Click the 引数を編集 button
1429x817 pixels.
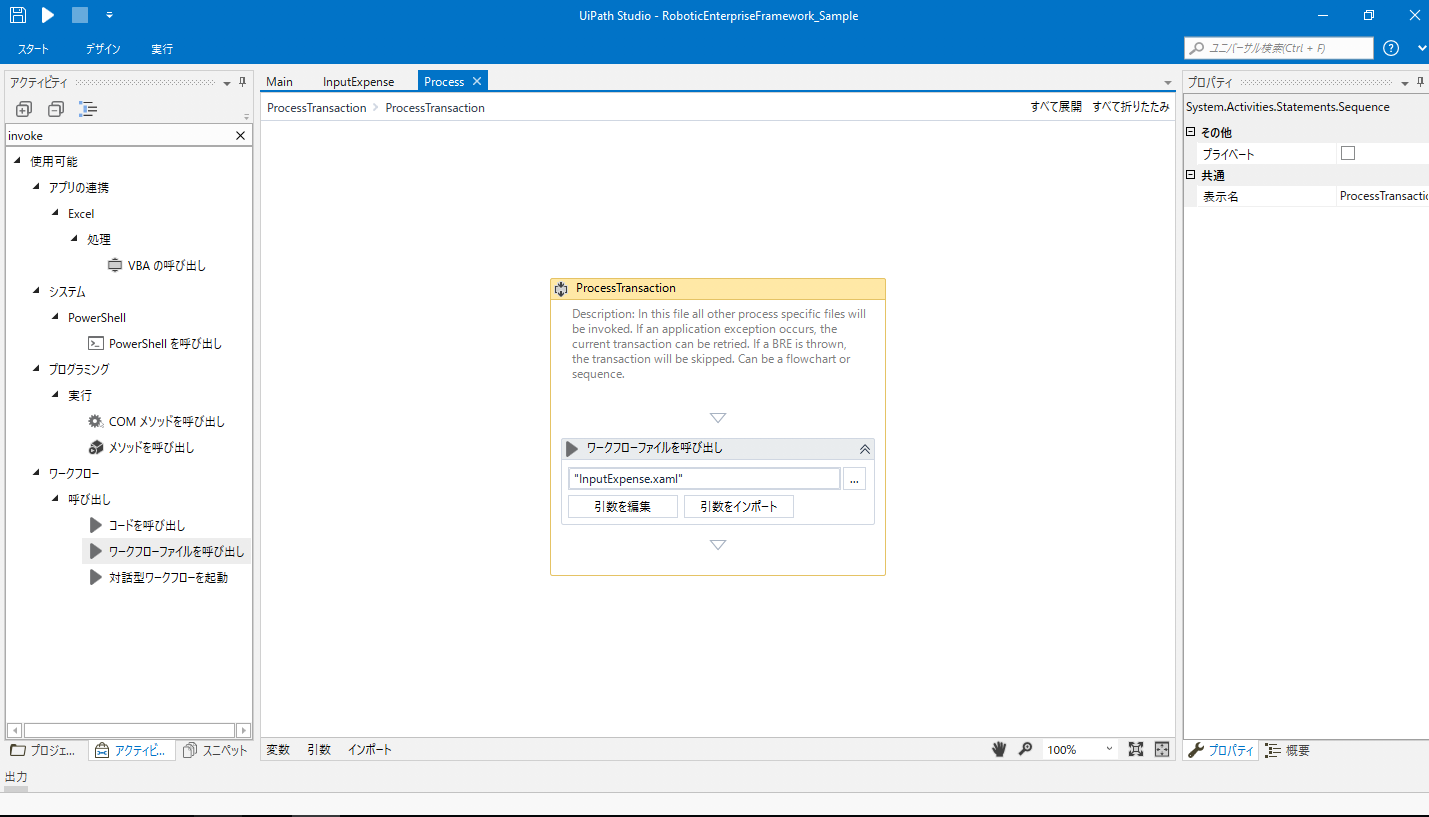click(x=622, y=506)
